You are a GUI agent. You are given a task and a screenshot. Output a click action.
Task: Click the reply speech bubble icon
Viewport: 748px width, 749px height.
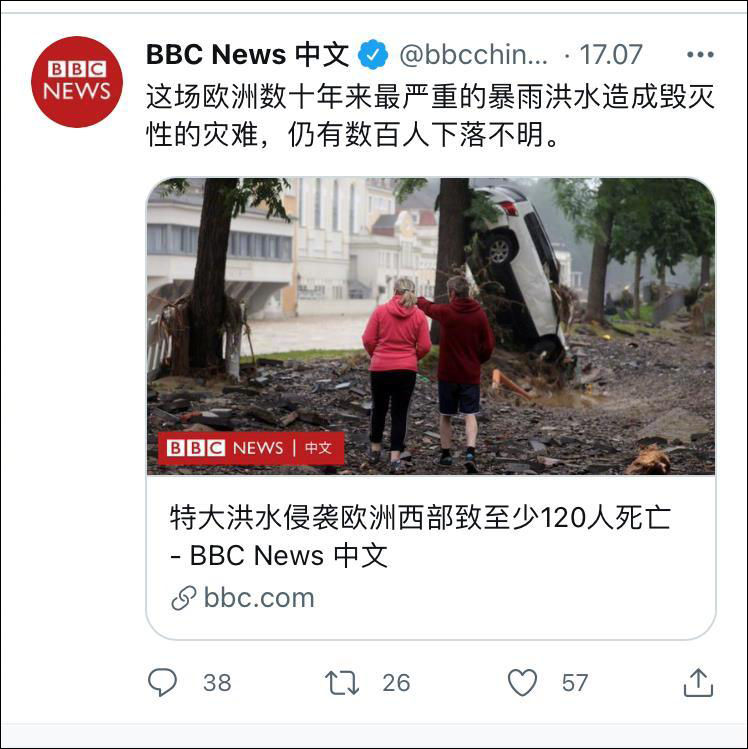tap(162, 682)
